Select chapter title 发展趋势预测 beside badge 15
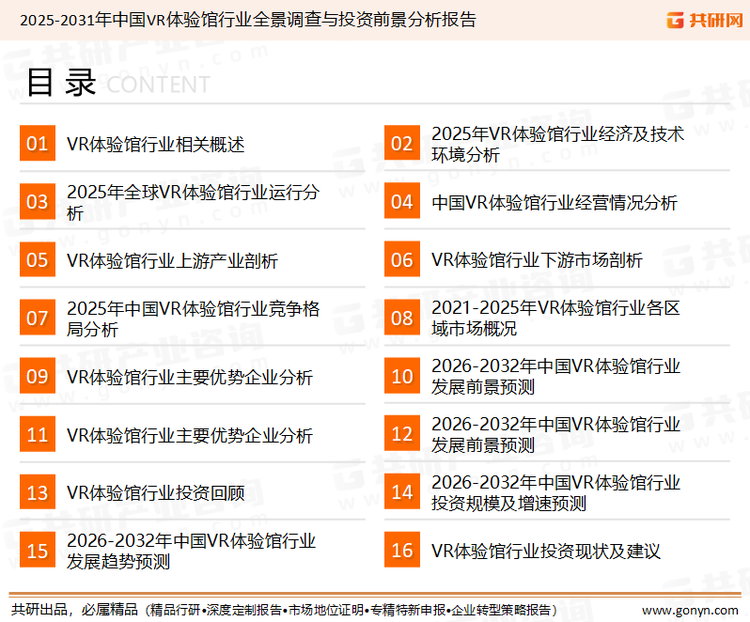The image size is (750, 622). pos(191,551)
